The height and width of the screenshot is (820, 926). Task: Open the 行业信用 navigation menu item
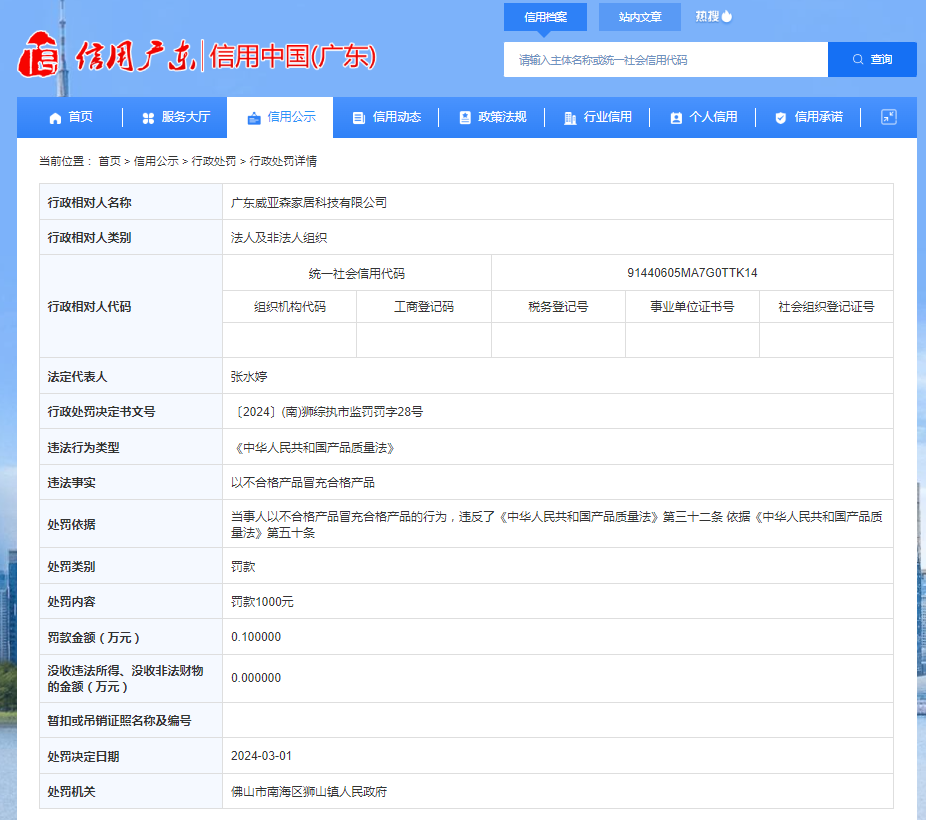click(x=598, y=117)
